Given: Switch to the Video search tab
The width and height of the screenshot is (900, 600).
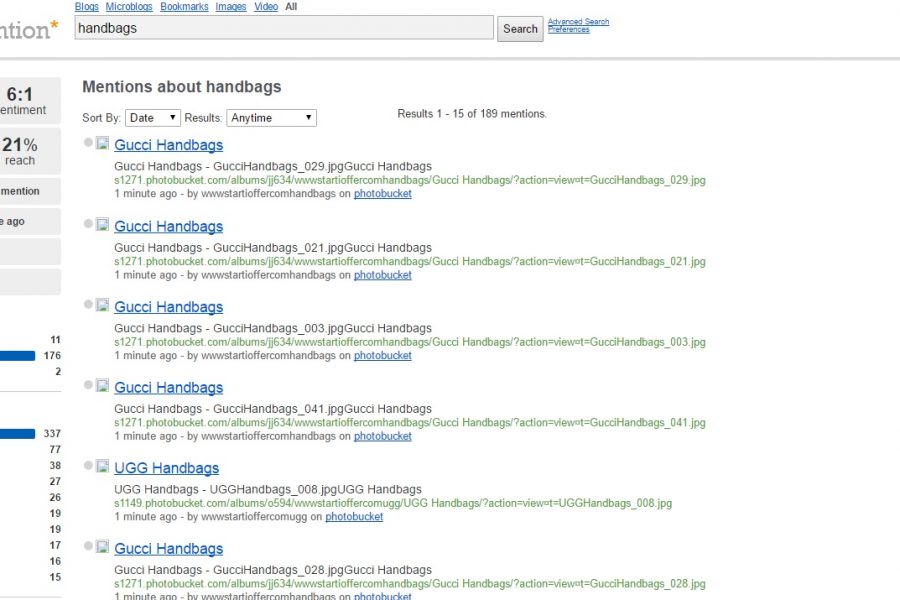Looking at the screenshot, I should pyautogui.click(x=266, y=6).
